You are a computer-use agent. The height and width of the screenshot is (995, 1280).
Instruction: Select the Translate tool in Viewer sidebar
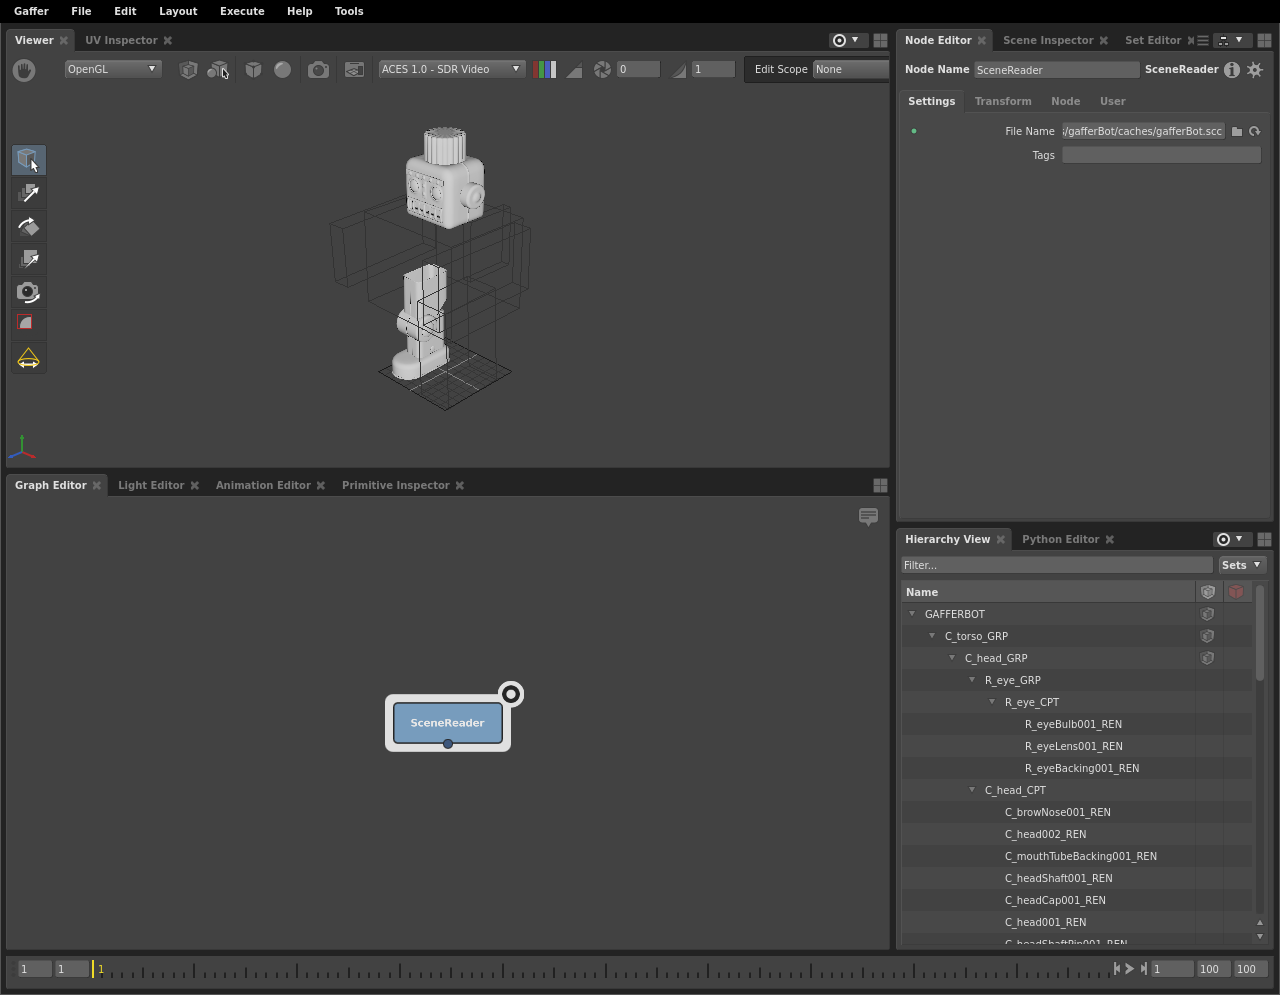[x=29, y=193]
